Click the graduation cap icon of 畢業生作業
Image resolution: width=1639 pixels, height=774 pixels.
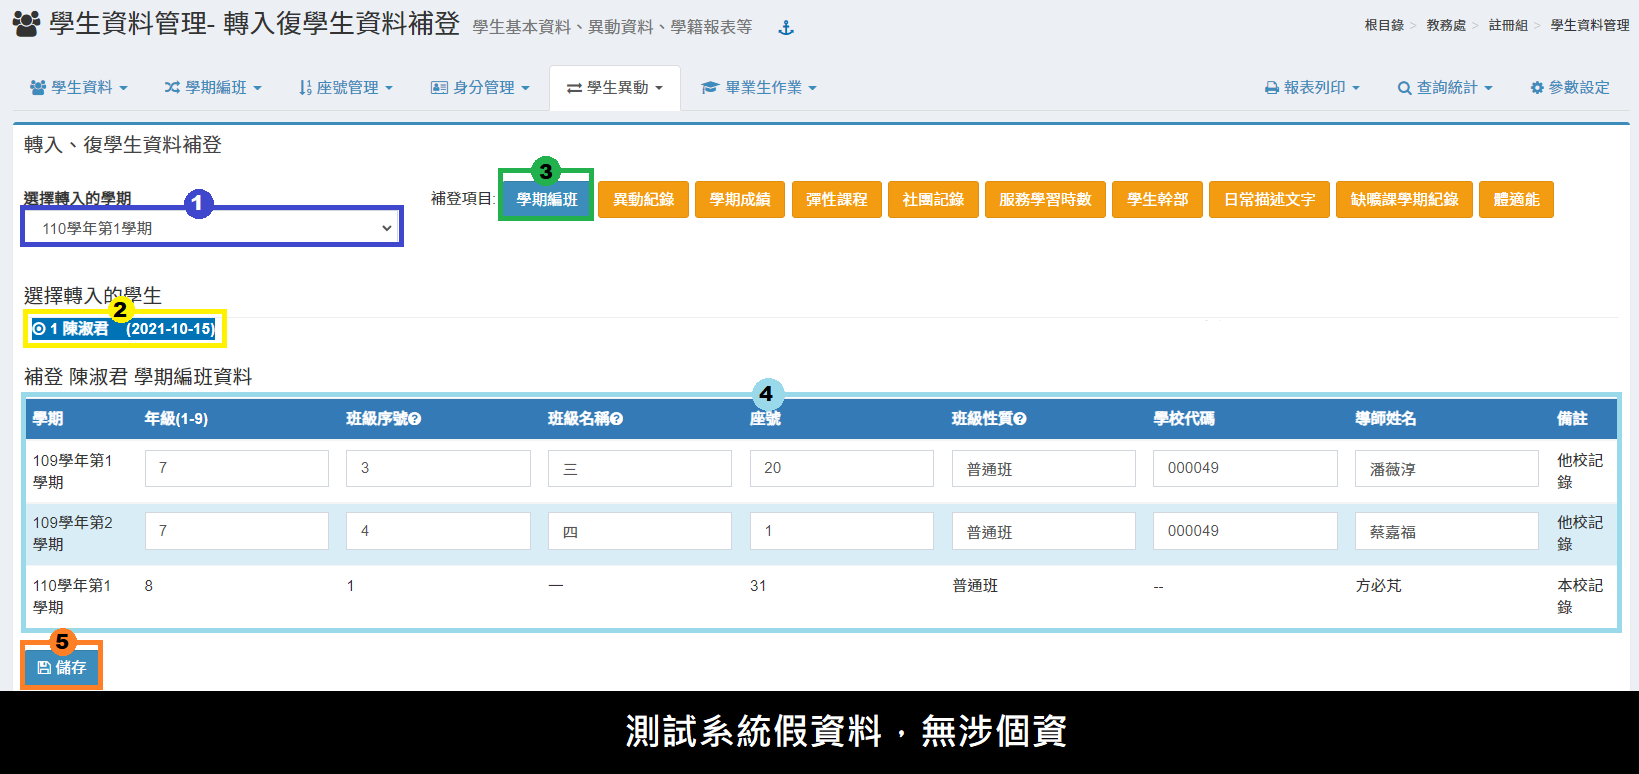tap(710, 88)
